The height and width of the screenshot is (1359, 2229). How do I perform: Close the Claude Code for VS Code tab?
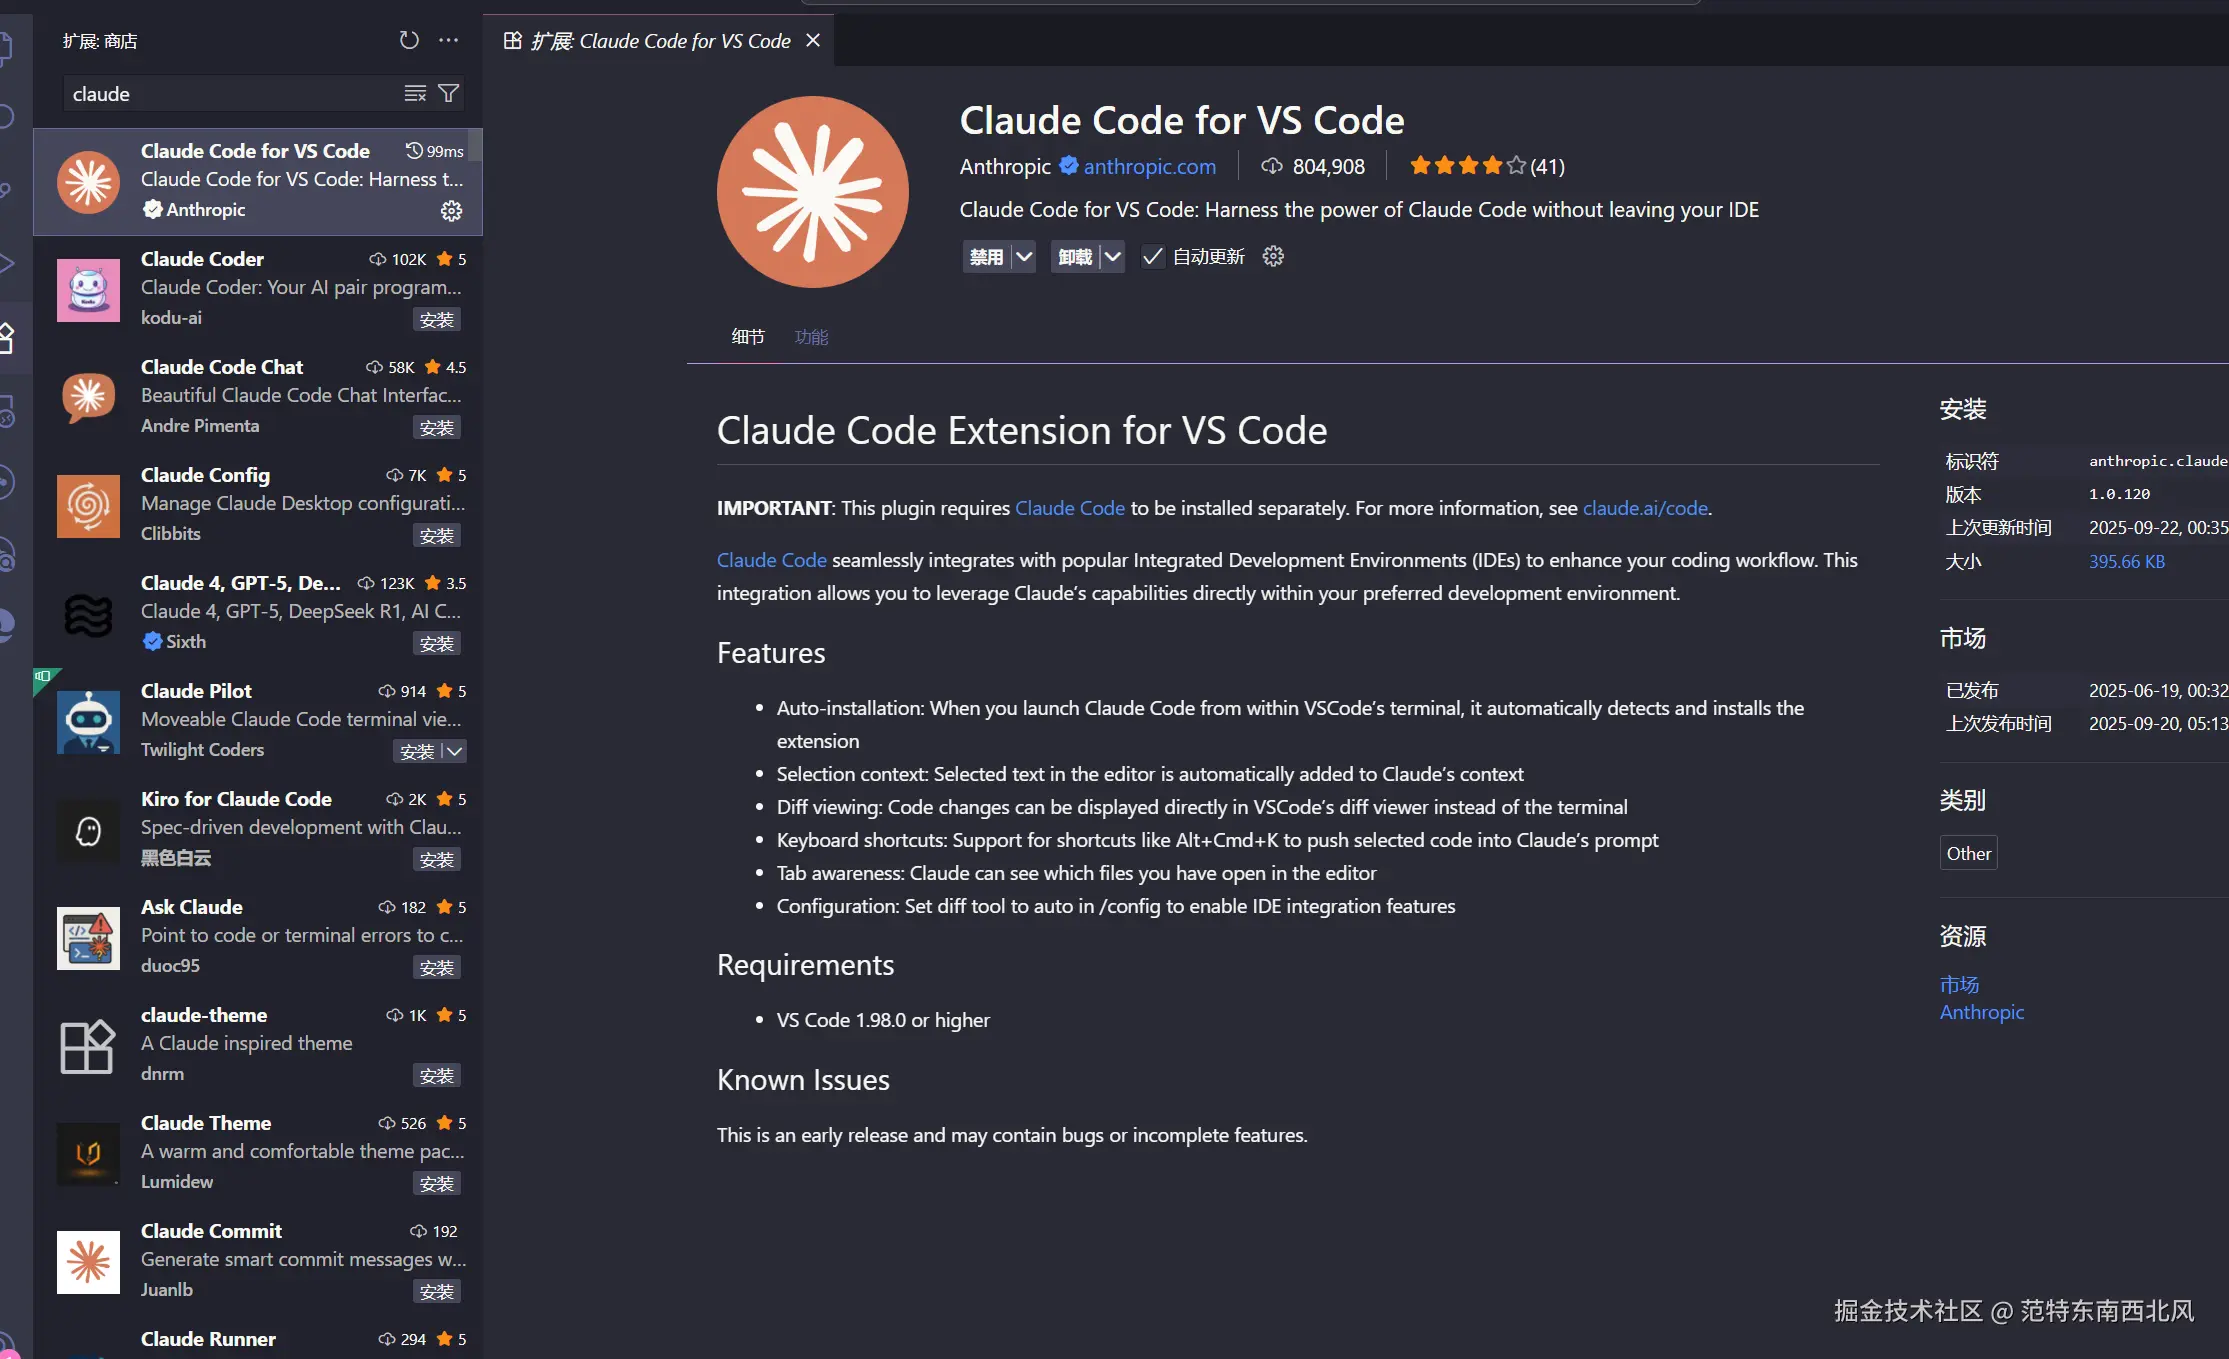click(813, 40)
